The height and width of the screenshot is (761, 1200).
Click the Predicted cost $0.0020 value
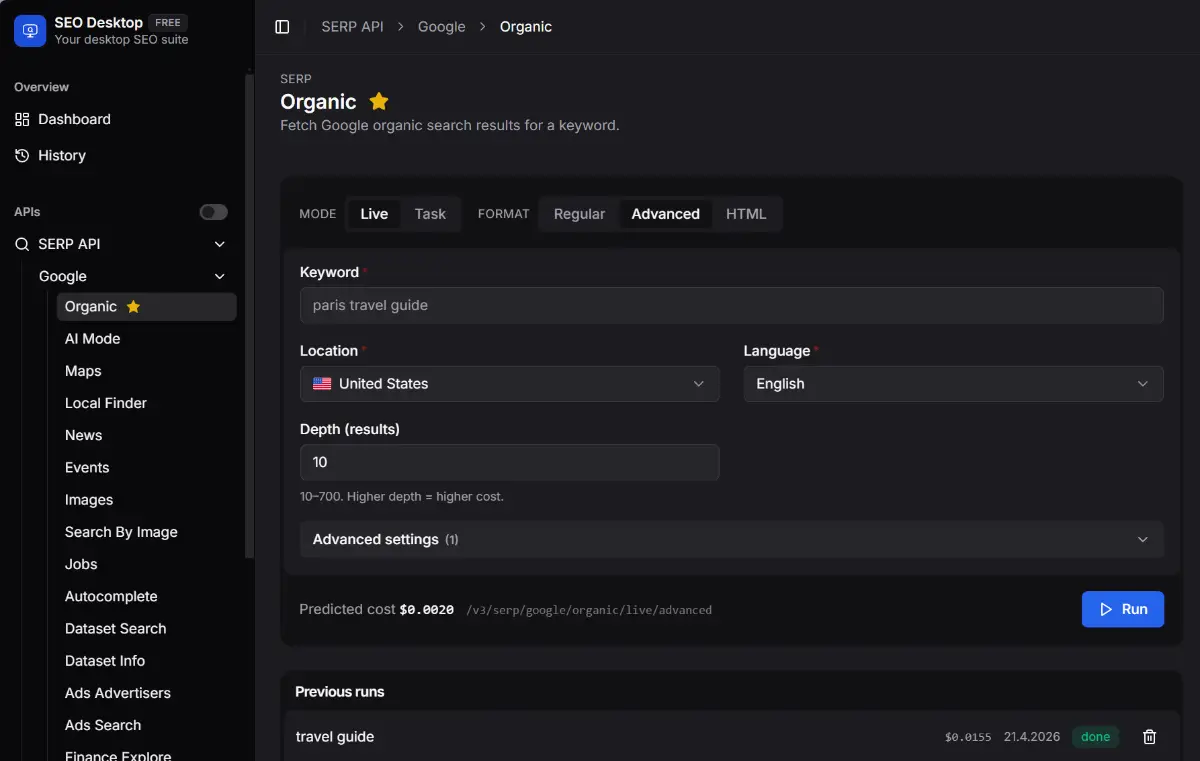pos(427,609)
